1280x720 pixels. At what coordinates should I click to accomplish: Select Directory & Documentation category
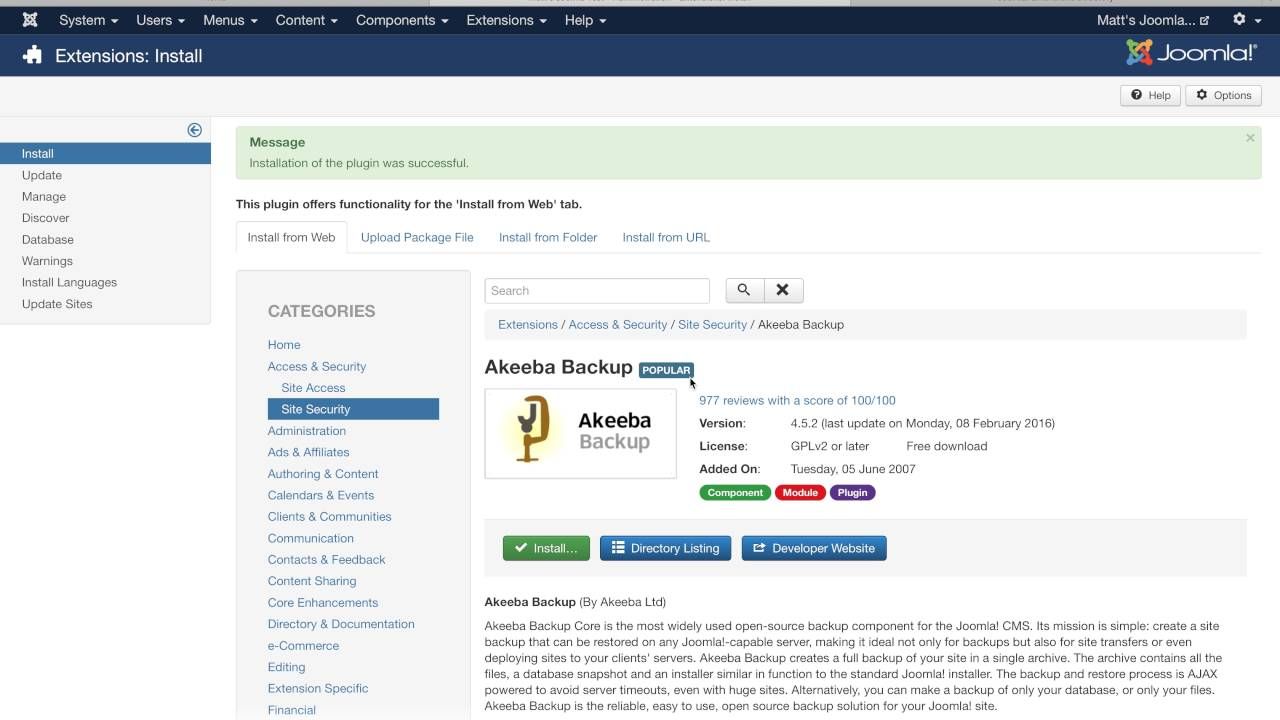pos(341,624)
